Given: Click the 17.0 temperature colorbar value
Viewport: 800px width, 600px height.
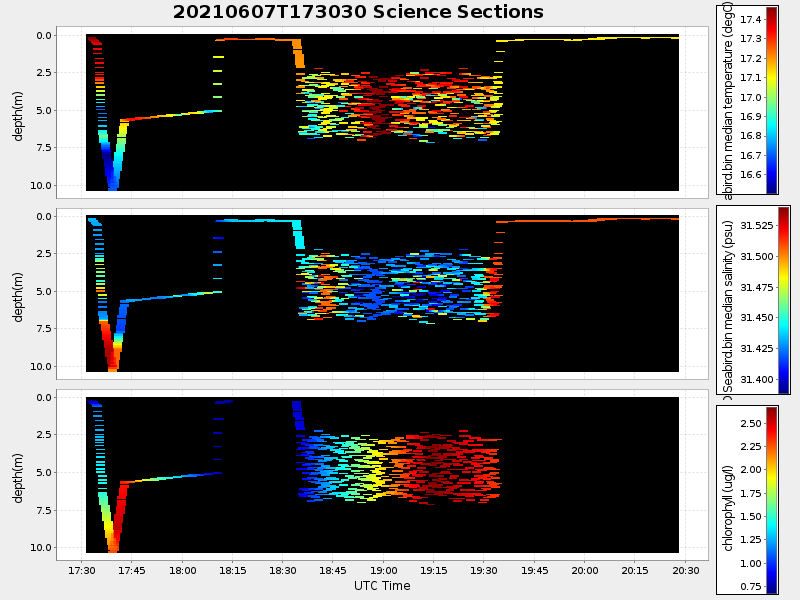Looking at the screenshot, I should click(750, 97).
